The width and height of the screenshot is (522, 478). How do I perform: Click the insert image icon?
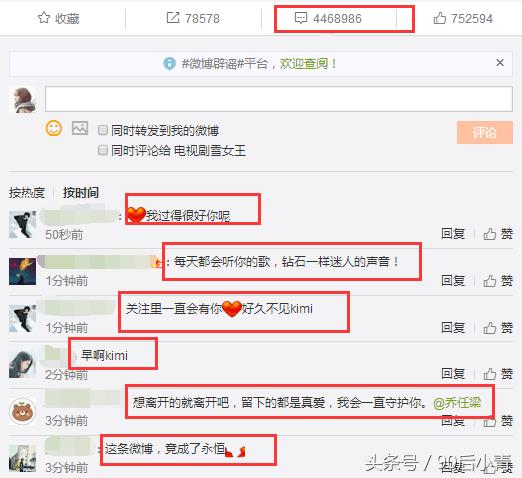(80, 128)
